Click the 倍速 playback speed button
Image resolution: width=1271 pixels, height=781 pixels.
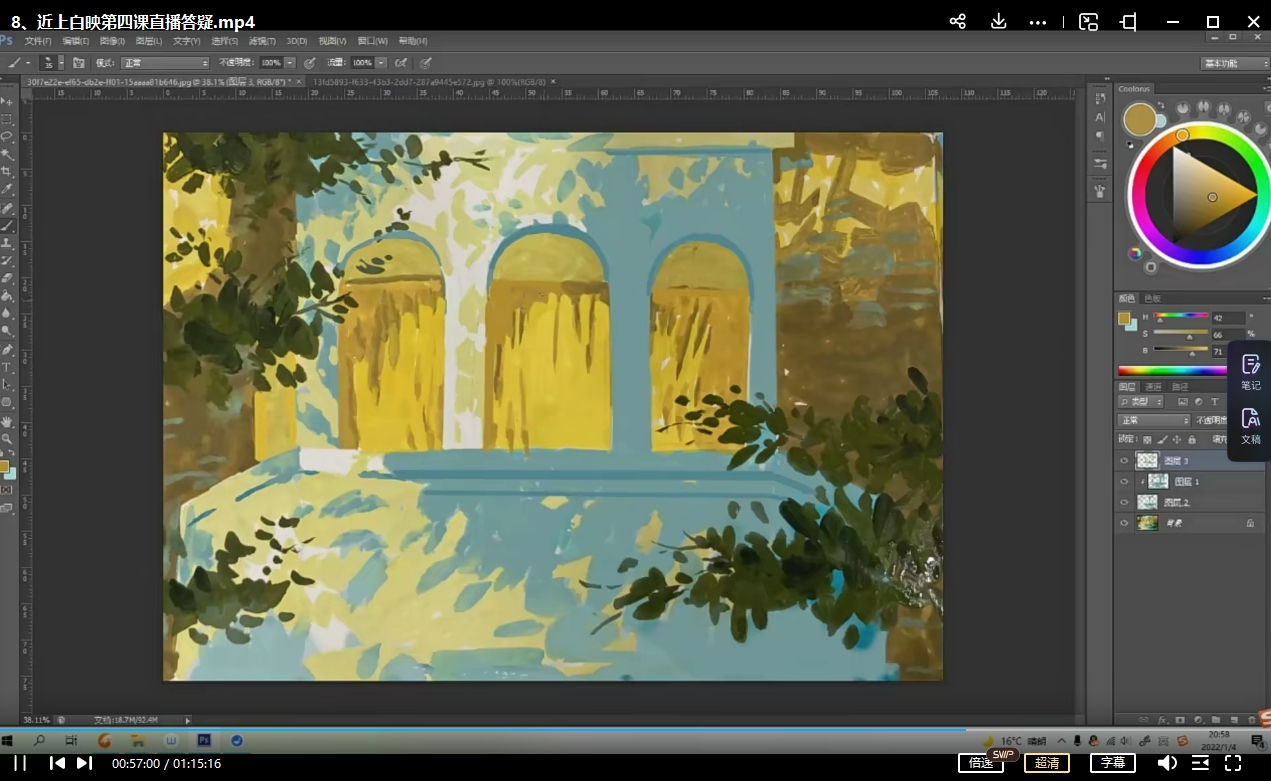[981, 763]
